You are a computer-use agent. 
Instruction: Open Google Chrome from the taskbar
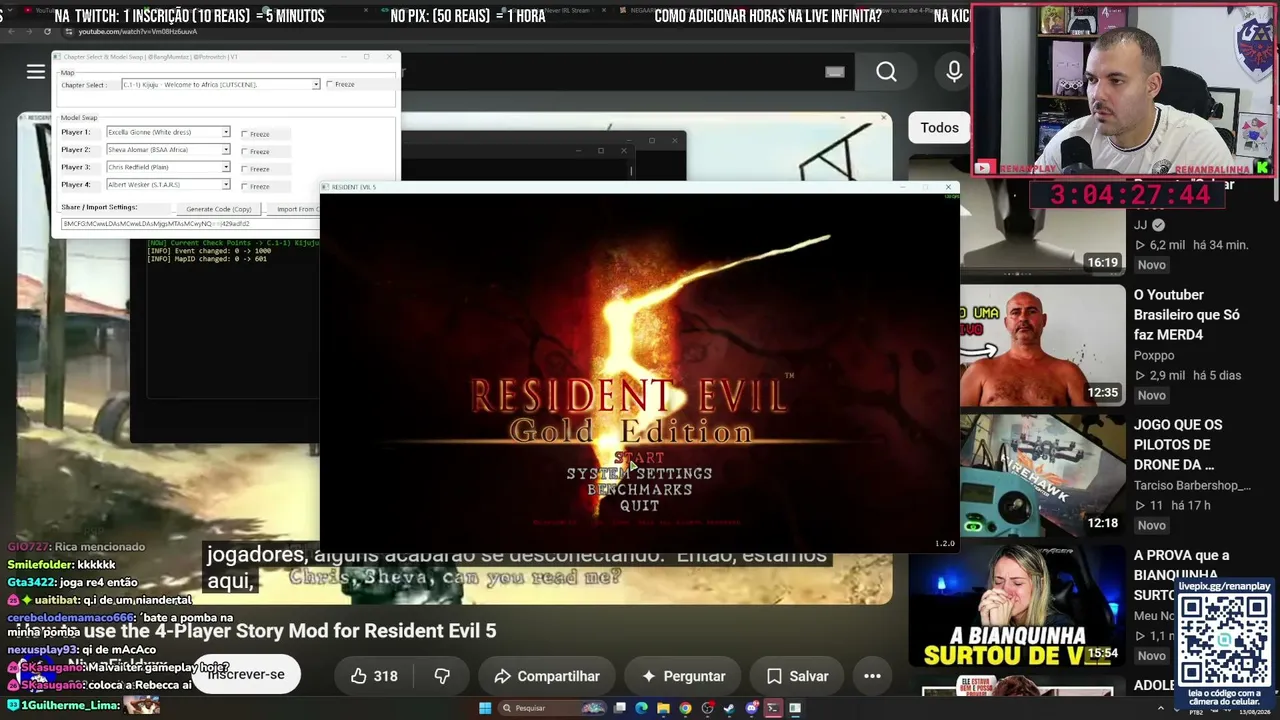685,708
